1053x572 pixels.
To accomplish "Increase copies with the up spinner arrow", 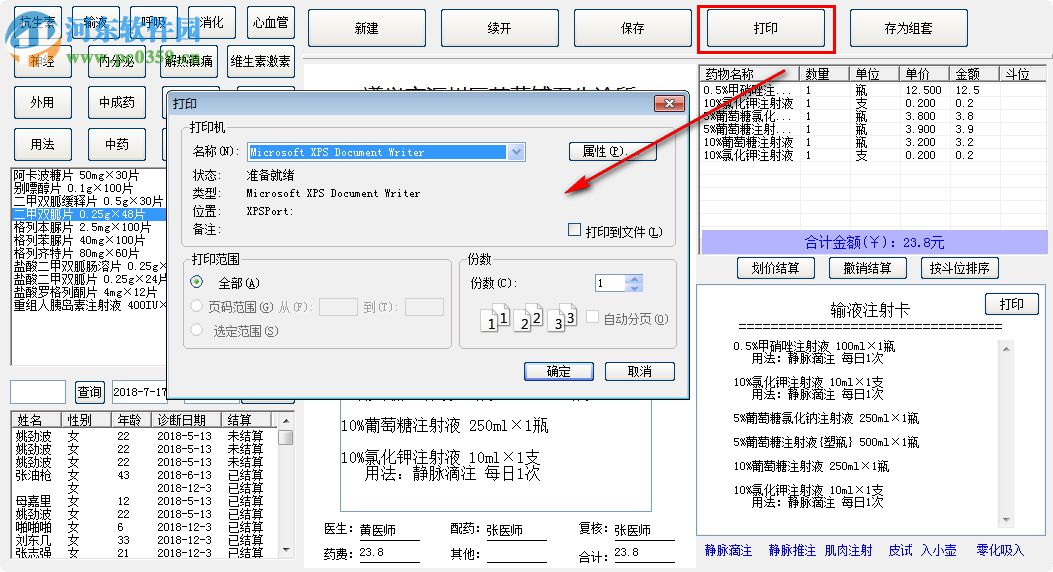I will pyautogui.click(x=634, y=279).
